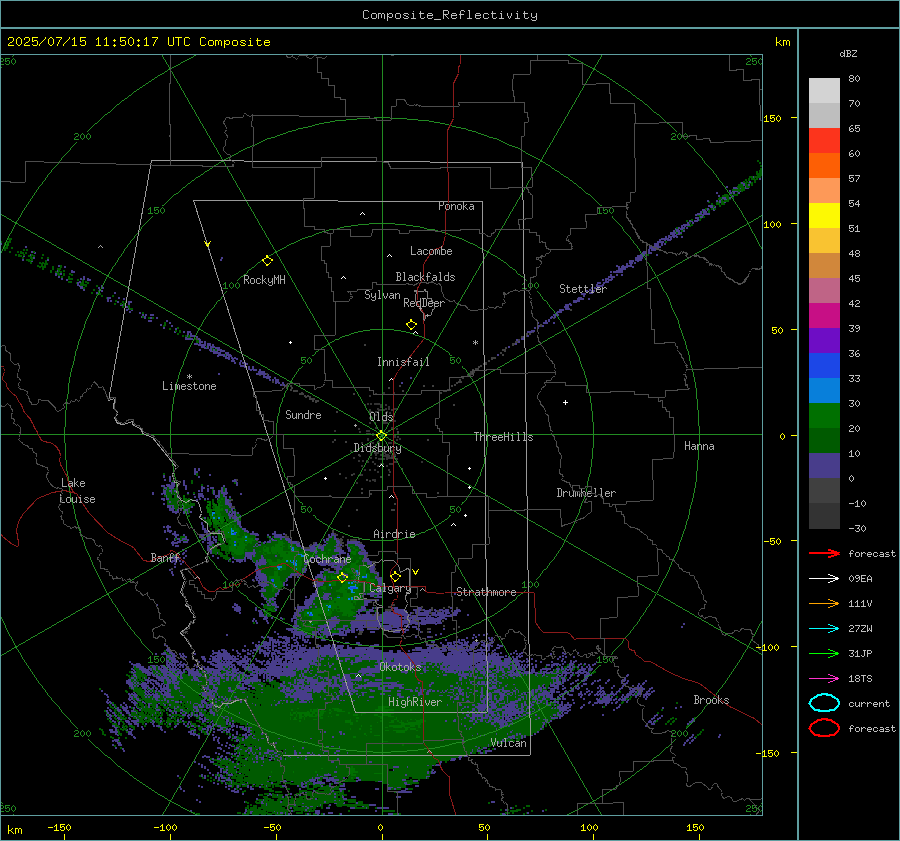Click the Cochrane city label
Viewport: 900px width, 841px height.
327,559
